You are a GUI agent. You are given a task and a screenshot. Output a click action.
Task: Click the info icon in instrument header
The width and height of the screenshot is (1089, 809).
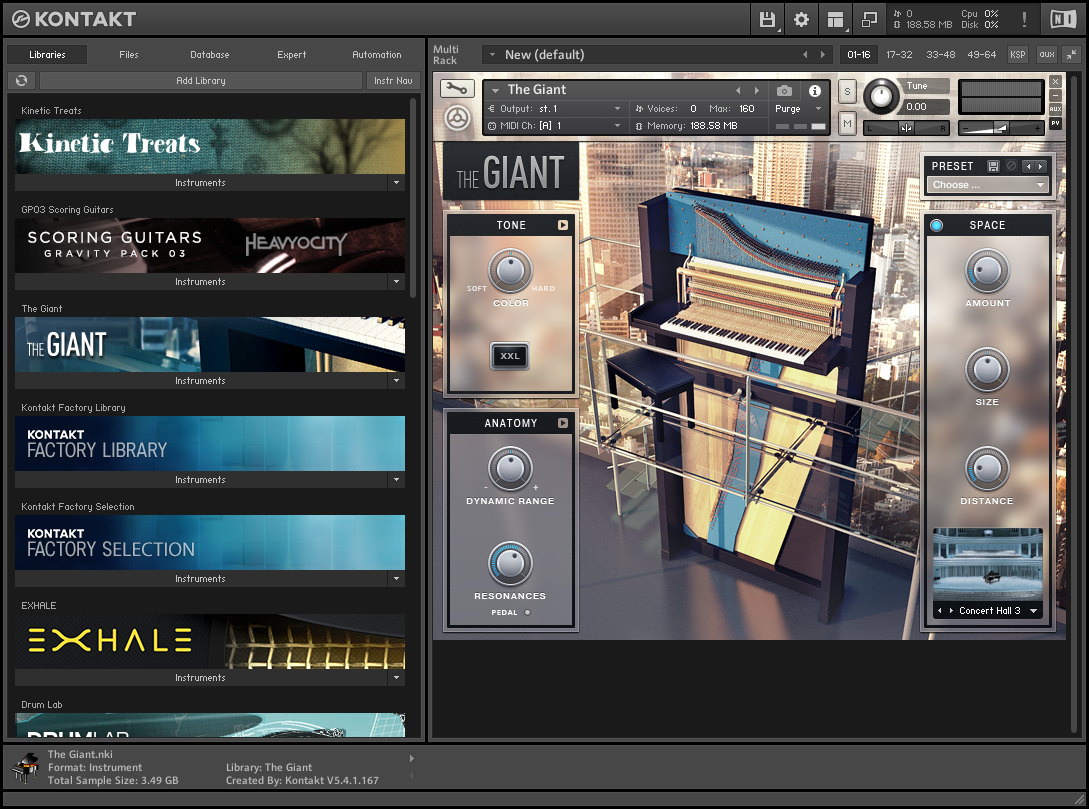point(815,90)
